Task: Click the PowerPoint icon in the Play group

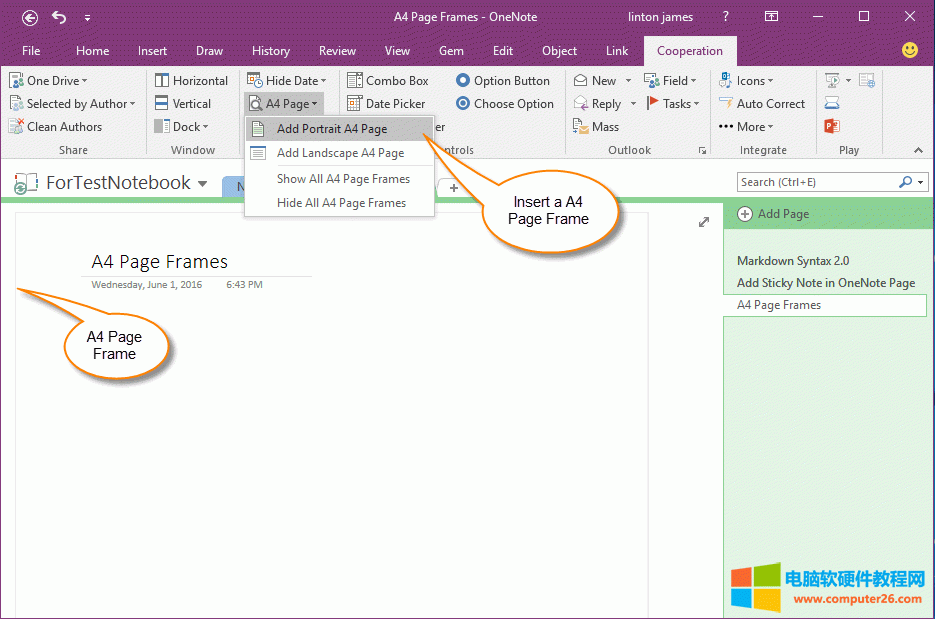Action: tap(832, 126)
